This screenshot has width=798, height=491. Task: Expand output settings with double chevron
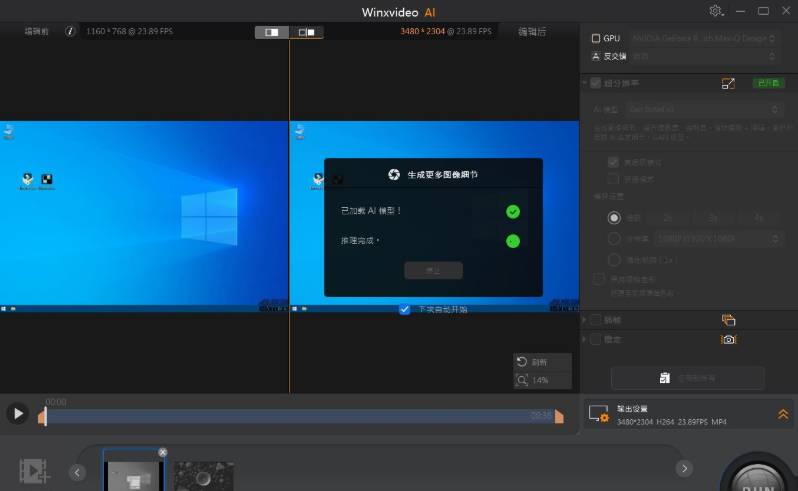click(x=783, y=414)
